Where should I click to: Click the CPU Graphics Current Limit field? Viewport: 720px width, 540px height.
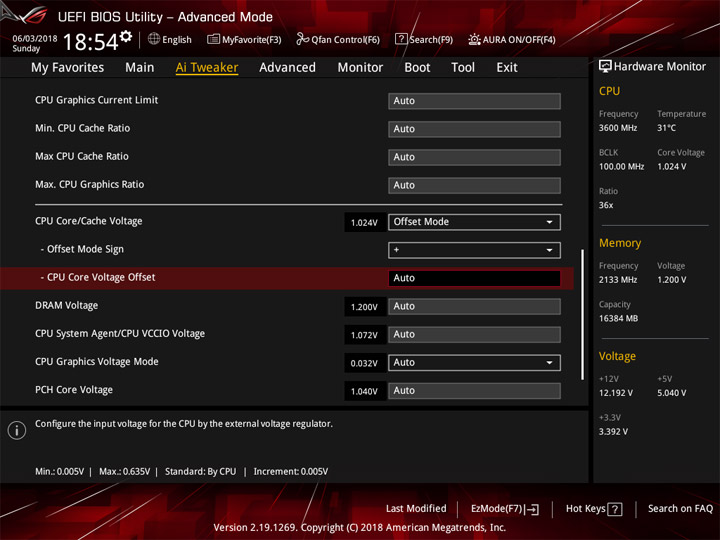[474, 101]
